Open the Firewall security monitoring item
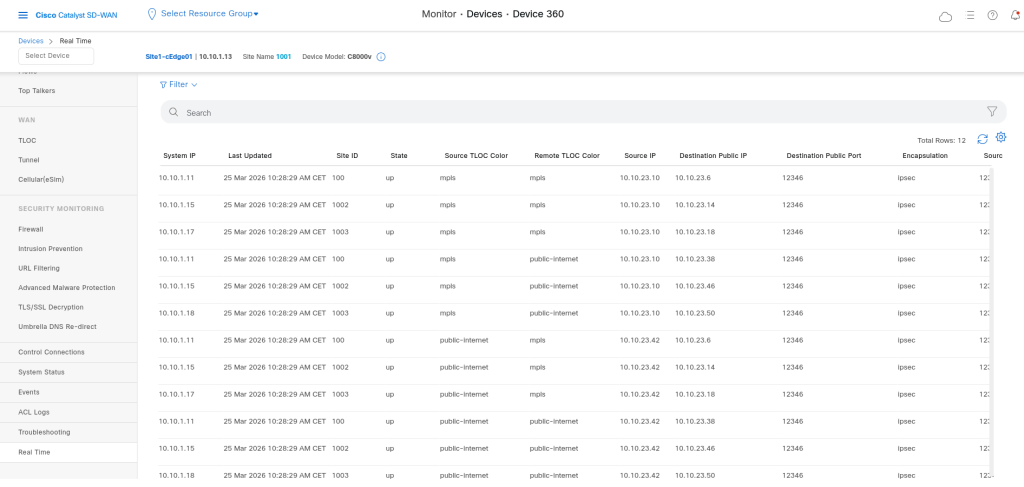1024x487 pixels. [x=31, y=229]
